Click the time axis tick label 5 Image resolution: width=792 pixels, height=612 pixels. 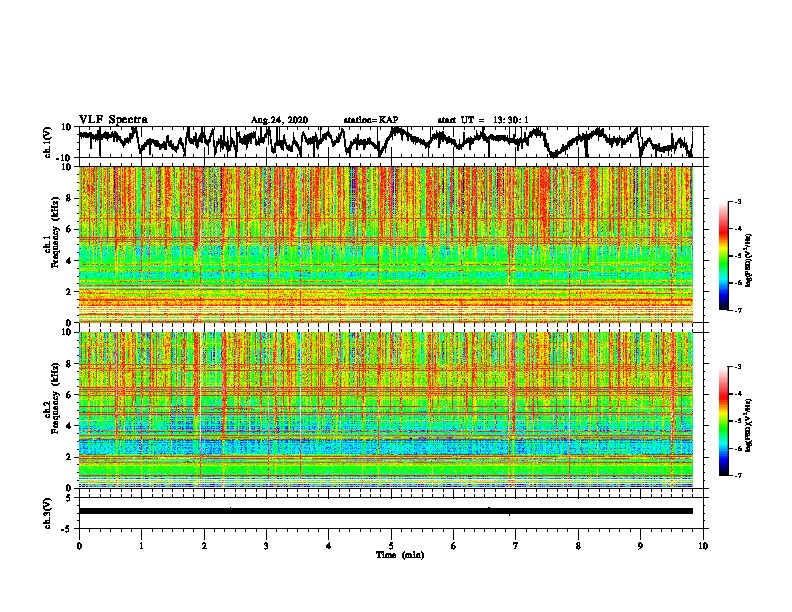pos(391,546)
